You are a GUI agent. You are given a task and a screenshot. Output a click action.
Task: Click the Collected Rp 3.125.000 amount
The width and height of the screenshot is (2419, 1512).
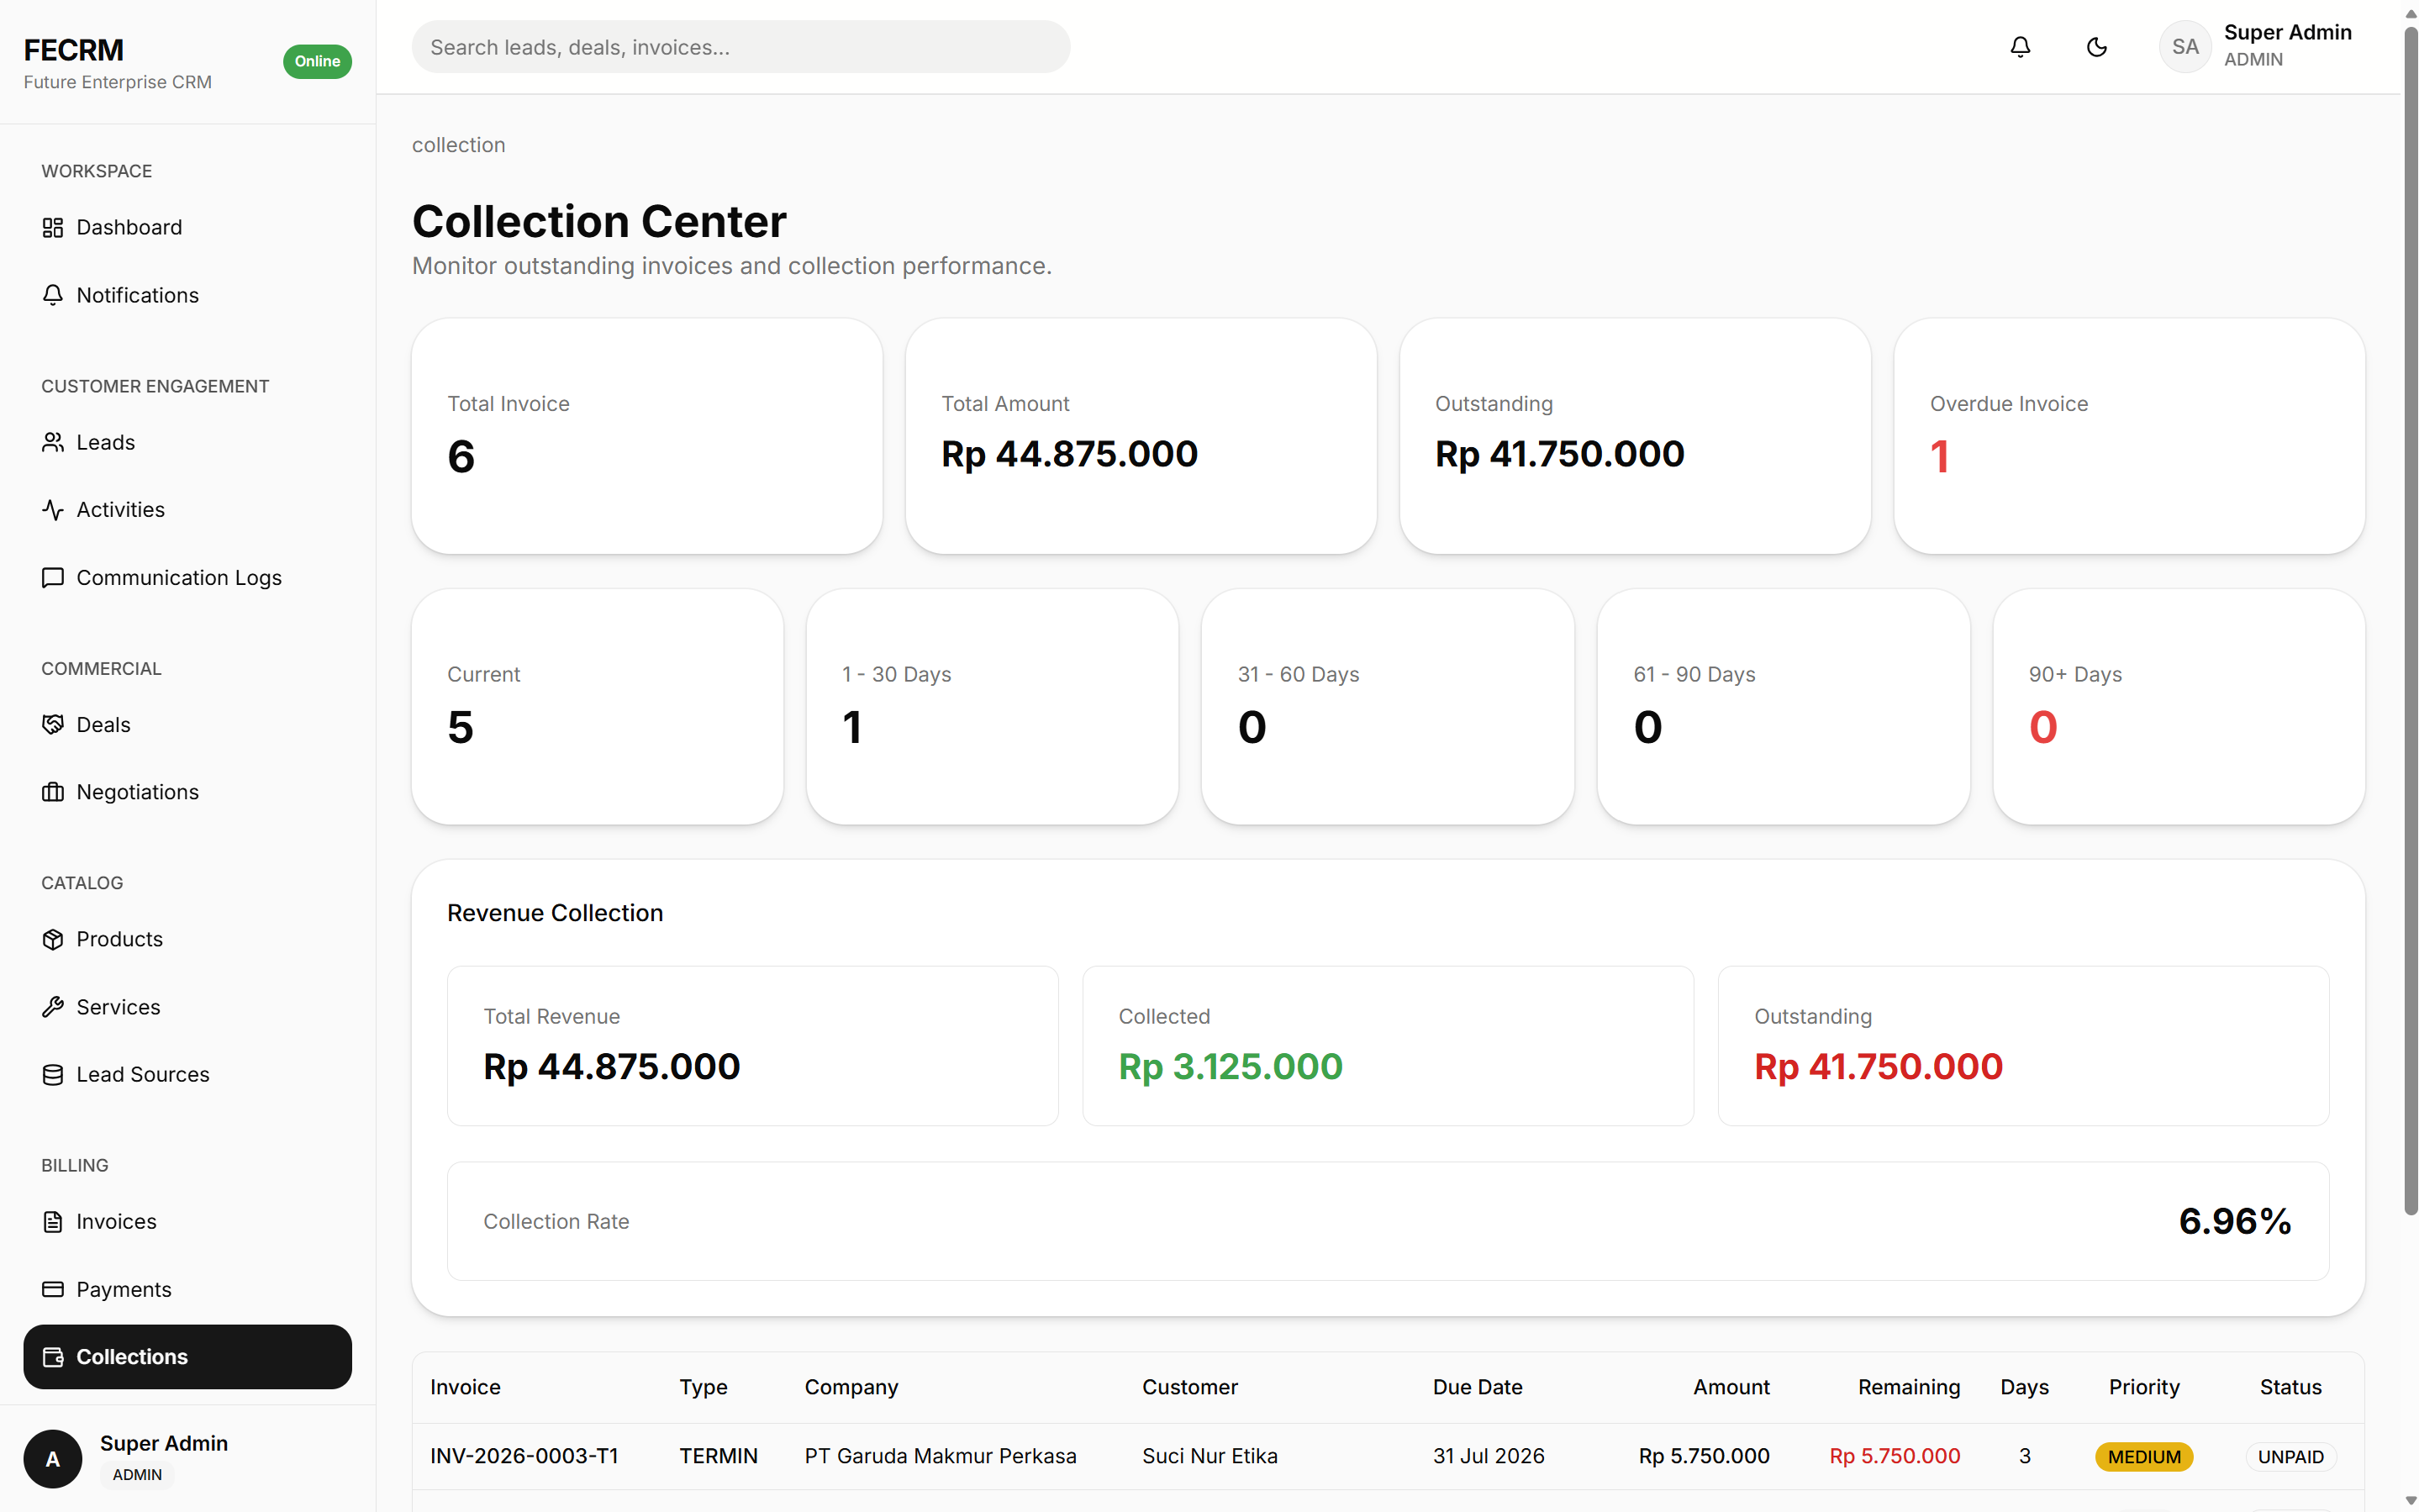tap(1230, 1066)
